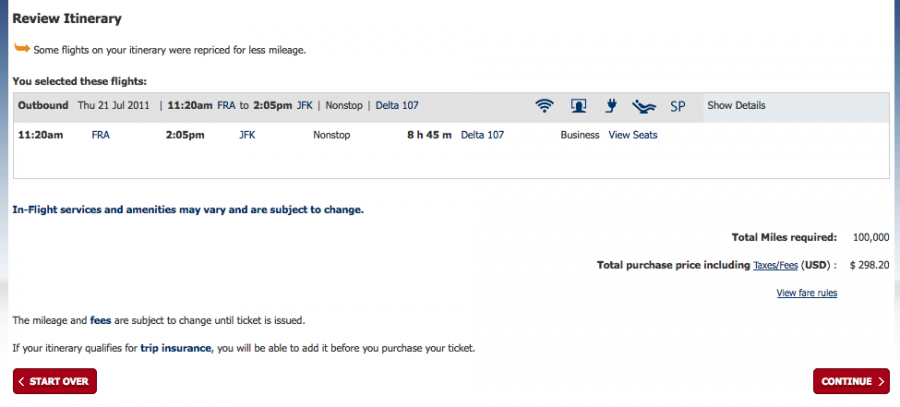The height and width of the screenshot is (407, 900).
Task: Click the fees link in notice
Action: 100,320
